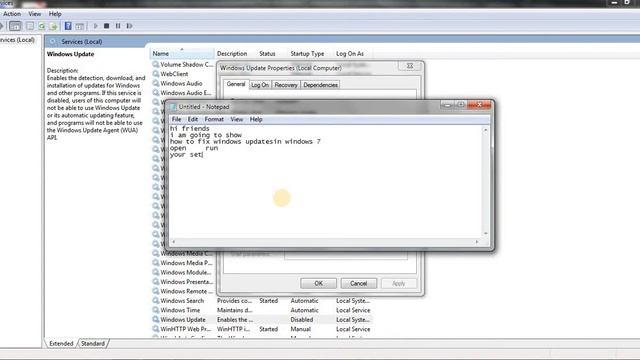Select Services (Local) in the console tree

17,40
